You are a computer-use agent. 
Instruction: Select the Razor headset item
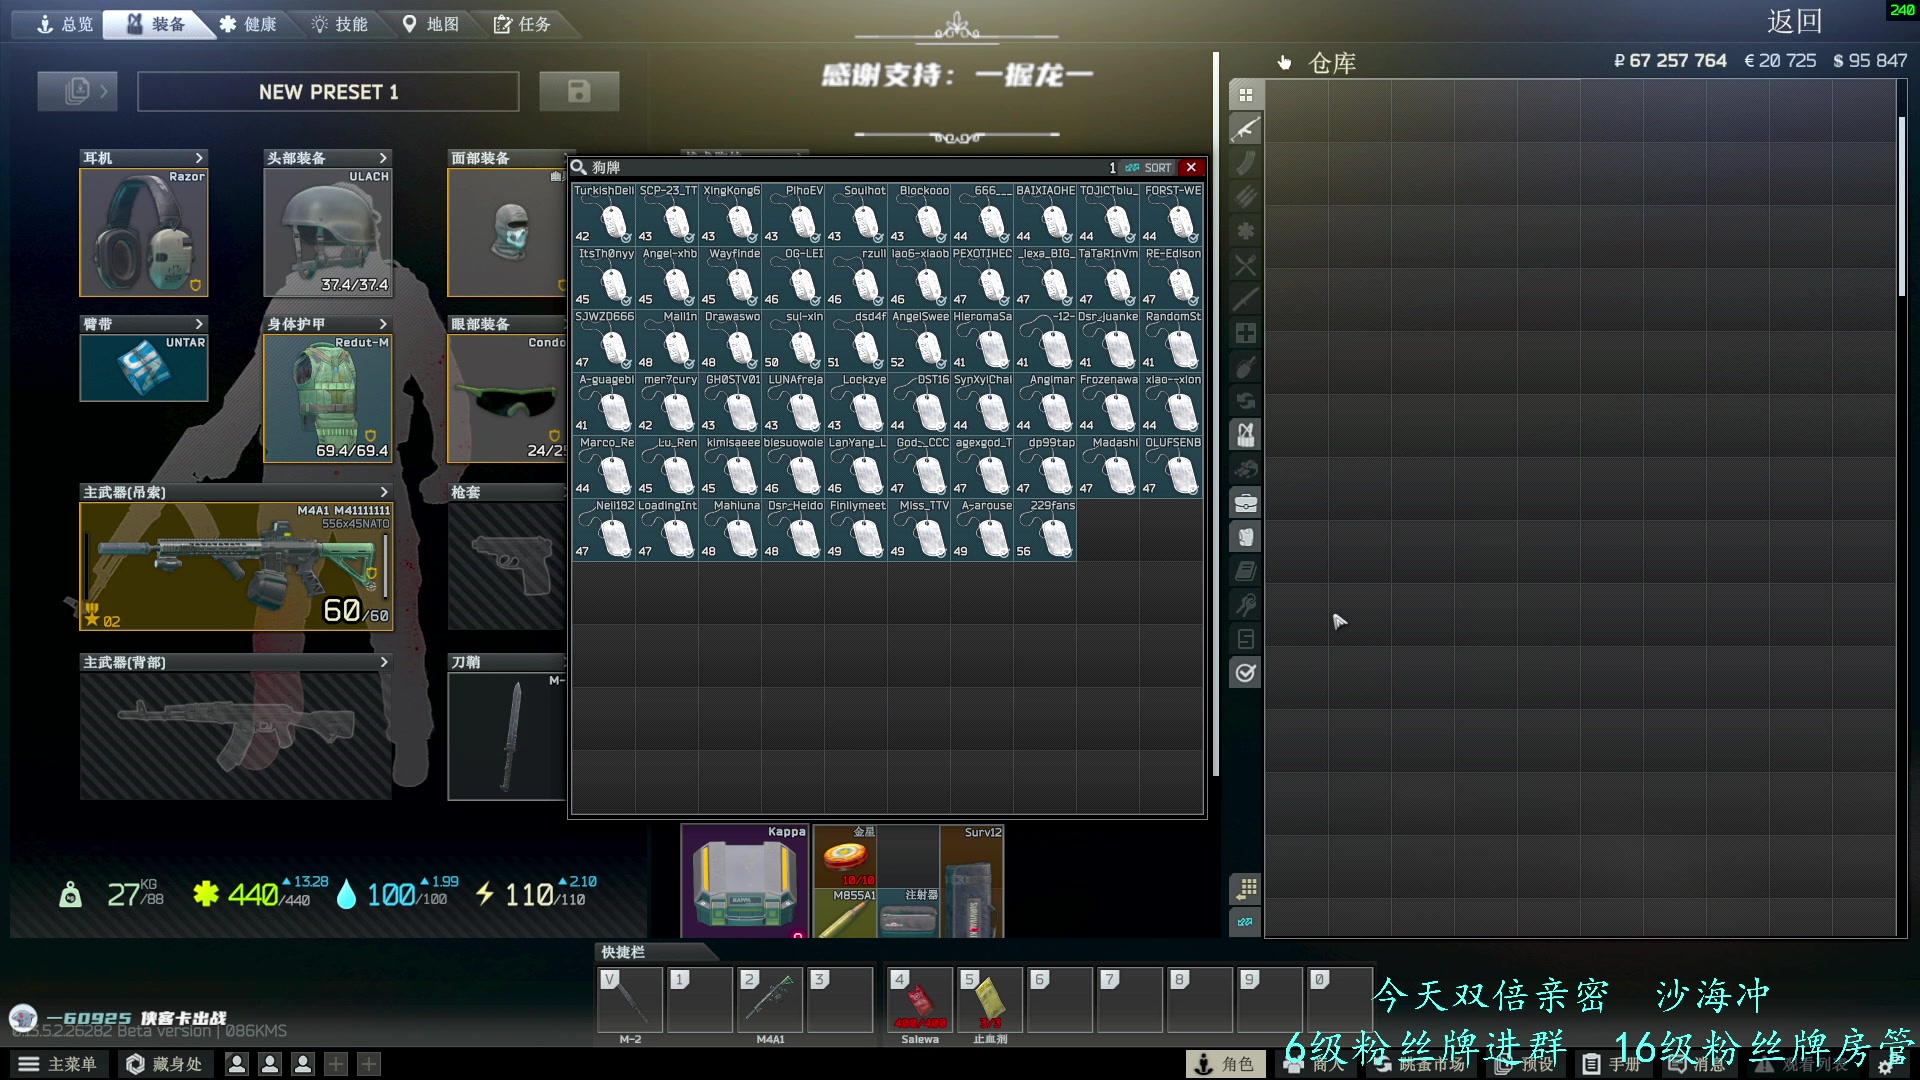[144, 232]
